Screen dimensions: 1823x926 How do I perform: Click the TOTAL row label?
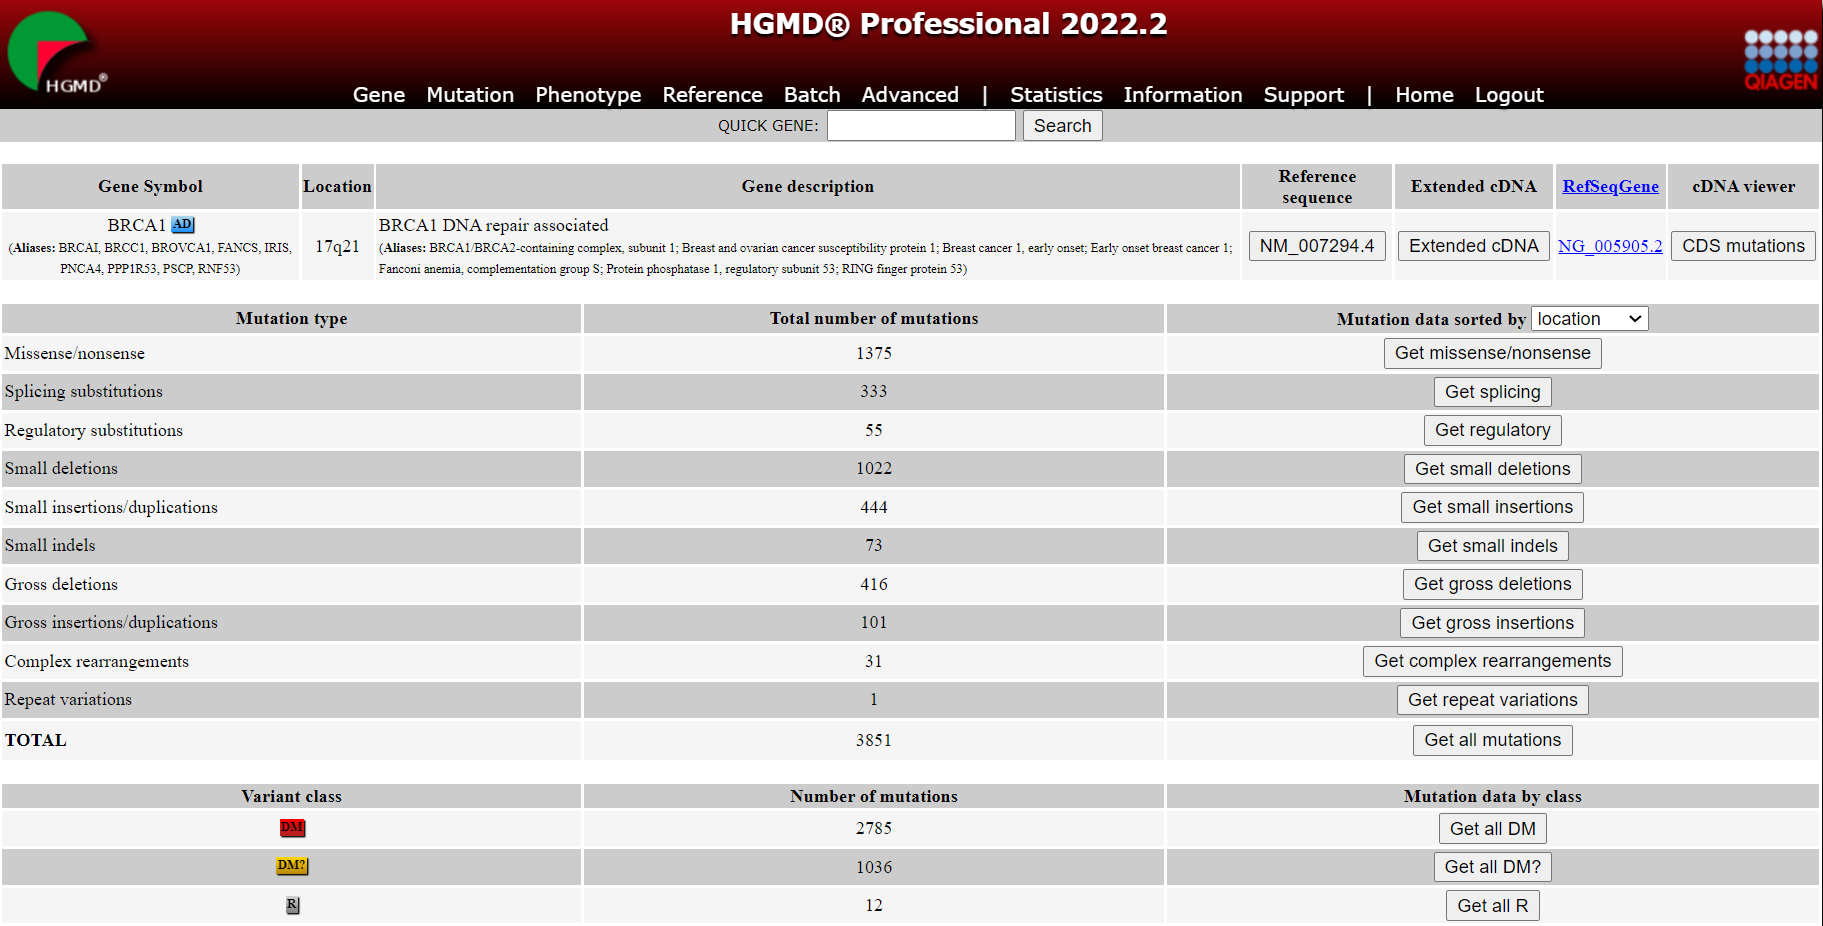pos(36,741)
